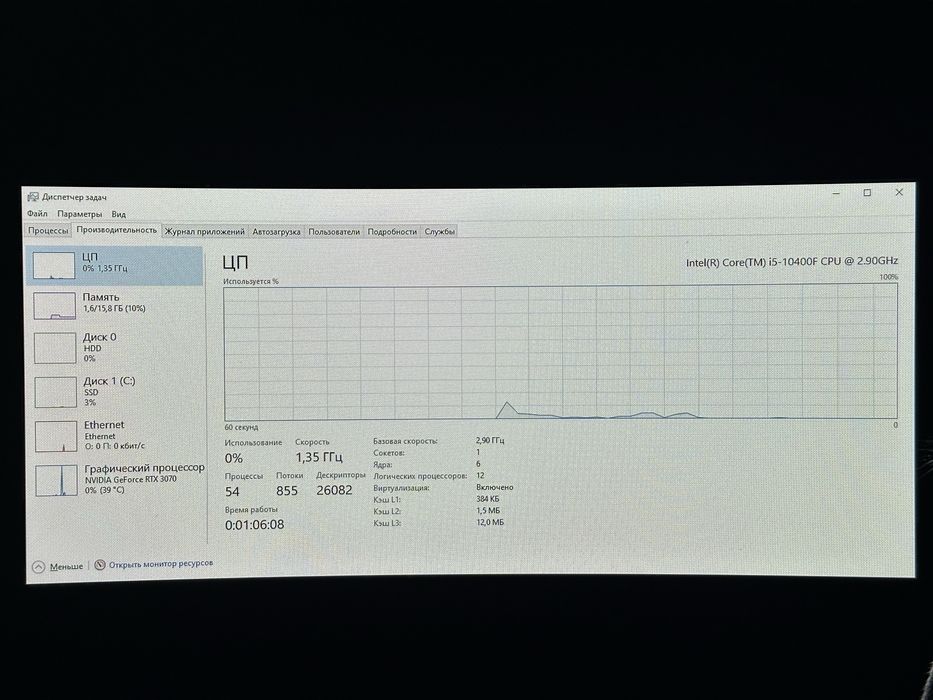Click the Меньше collapse arrow icon
The image size is (933, 700).
coord(39,567)
